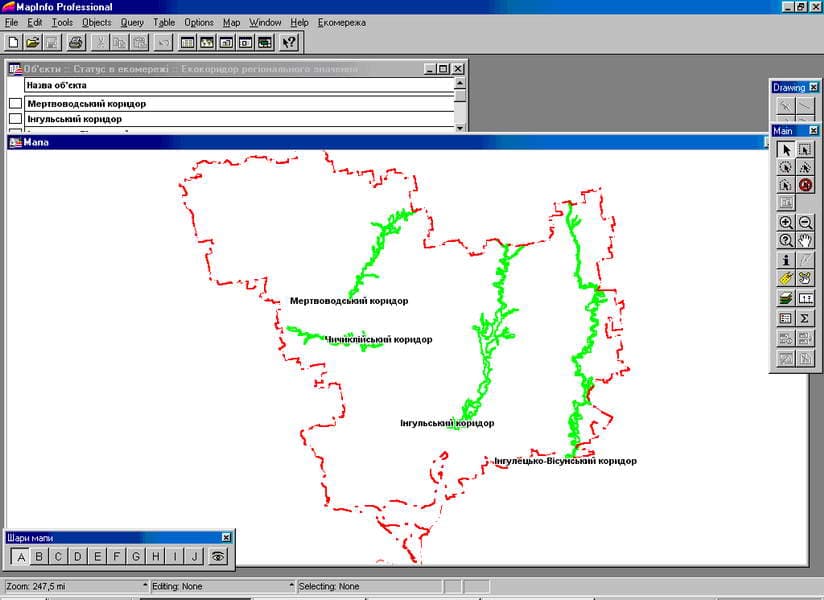The image size is (824, 600).
Task: Pick the Info tool in Main palette
Action: click(x=786, y=260)
